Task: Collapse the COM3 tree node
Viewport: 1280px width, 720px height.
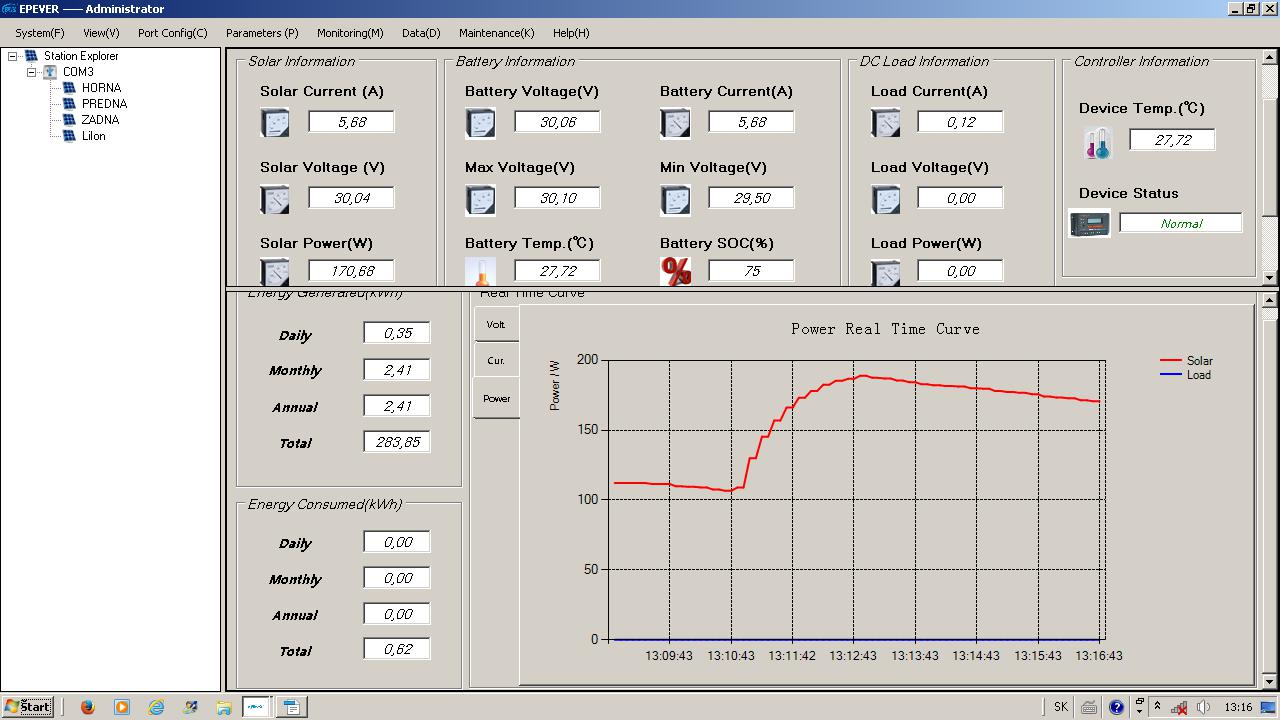Action: pyautogui.click(x=32, y=73)
